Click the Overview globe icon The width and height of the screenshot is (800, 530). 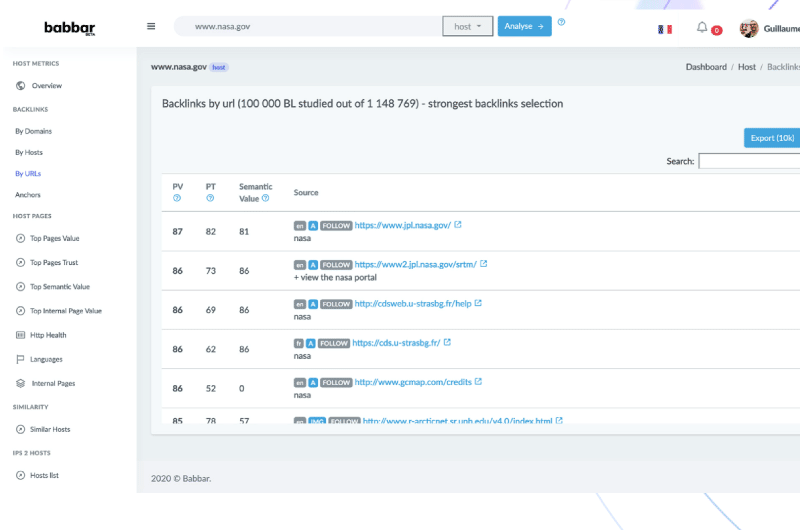(x=20, y=86)
